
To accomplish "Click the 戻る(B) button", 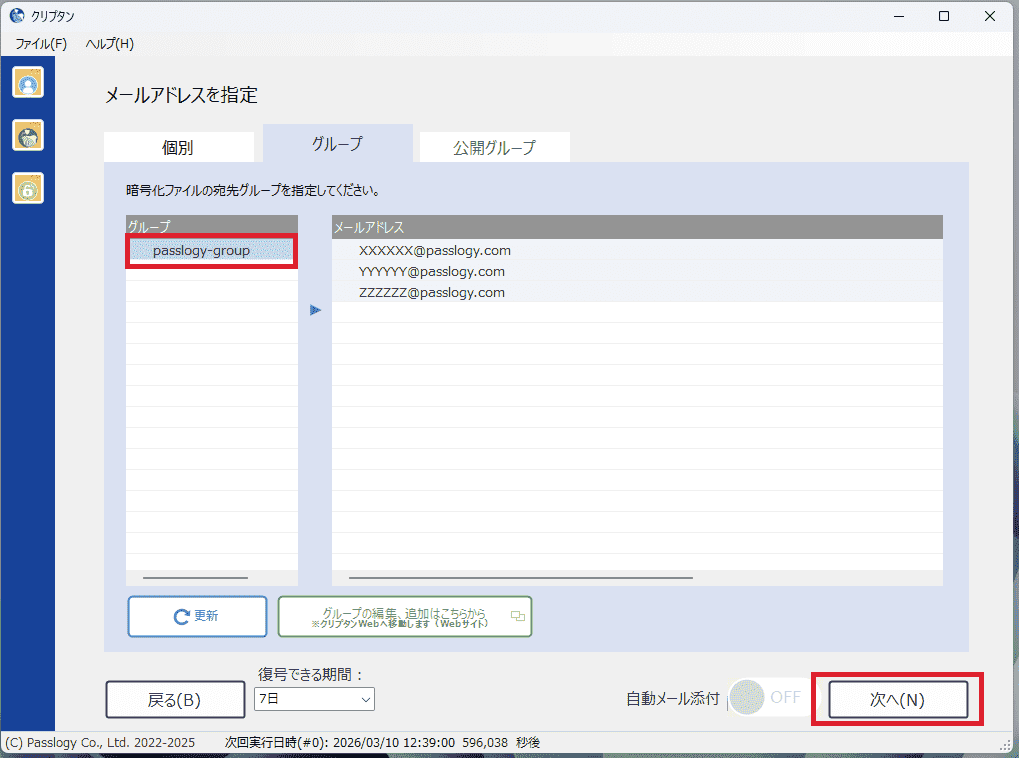I will click(x=175, y=700).
